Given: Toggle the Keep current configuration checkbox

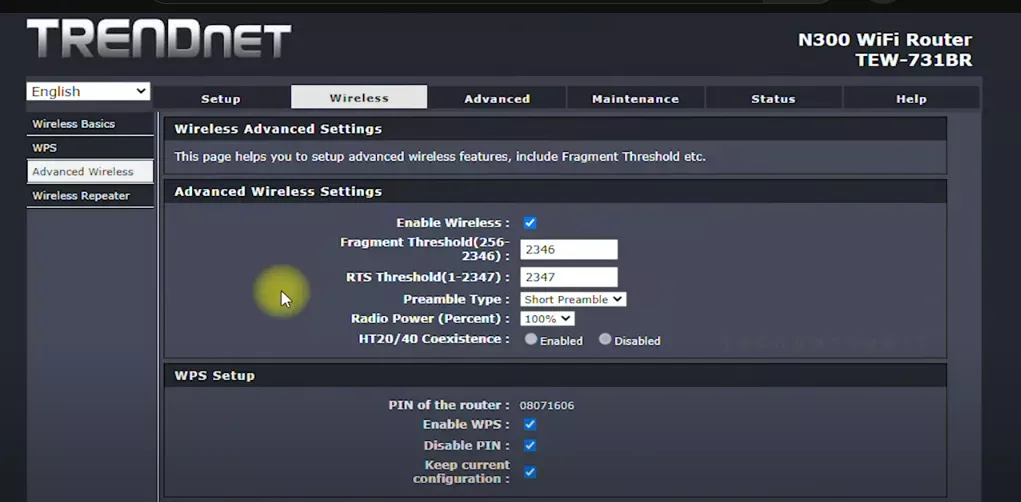Looking at the screenshot, I should pyautogui.click(x=530, y=472).
